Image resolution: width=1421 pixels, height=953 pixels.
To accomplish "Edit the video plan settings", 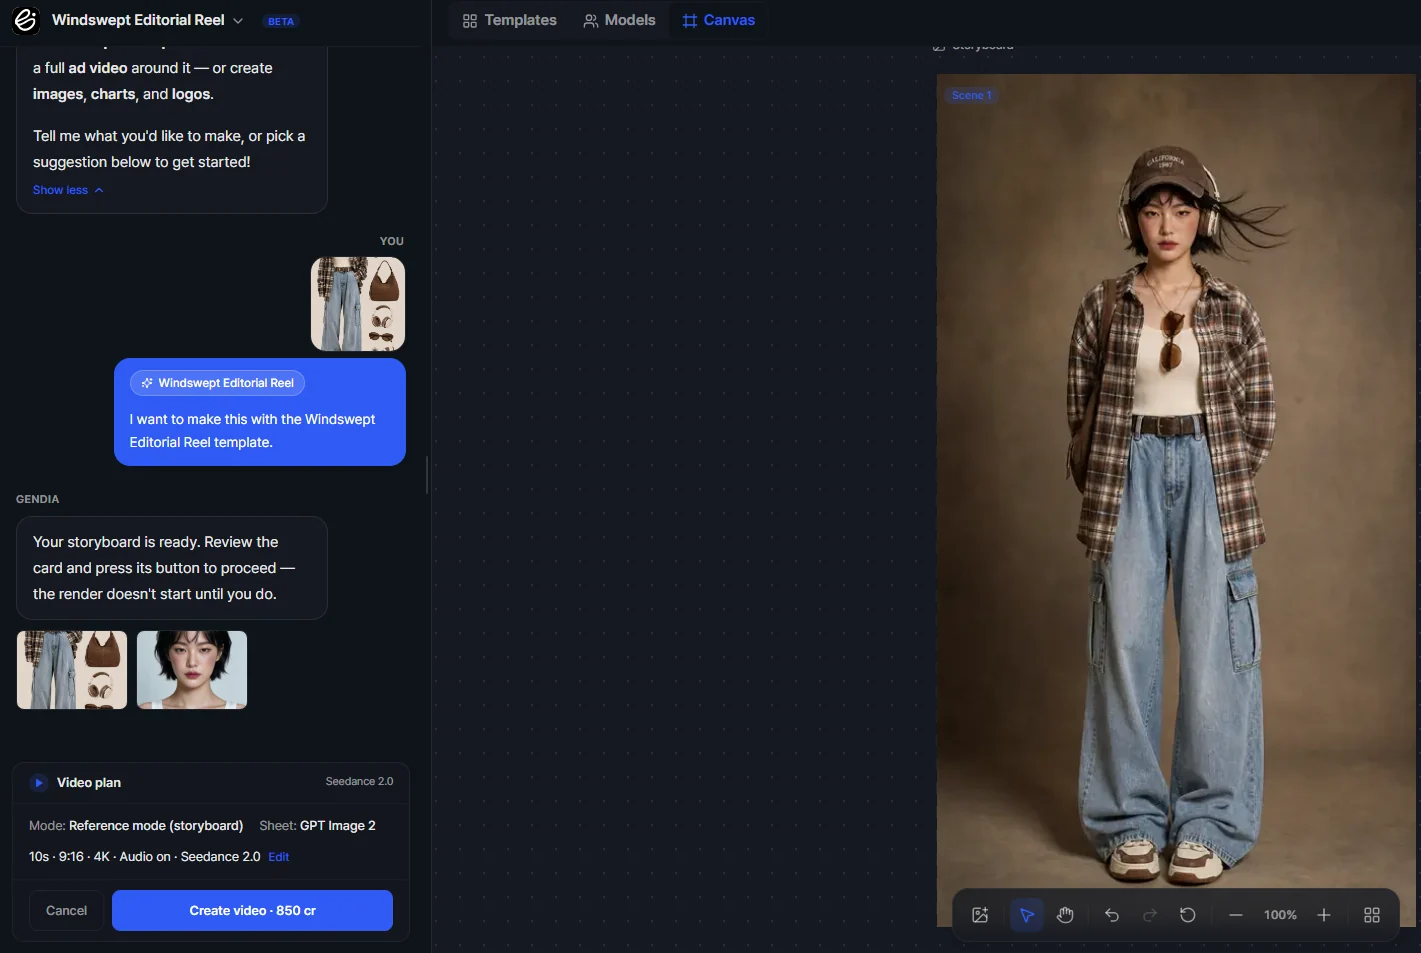I will point(279,857).
